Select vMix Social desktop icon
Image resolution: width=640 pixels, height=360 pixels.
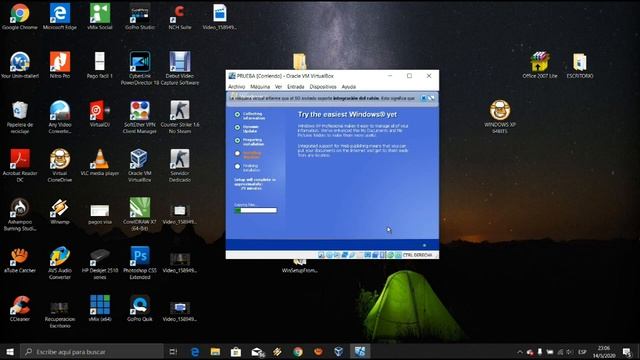pos(100,16)
